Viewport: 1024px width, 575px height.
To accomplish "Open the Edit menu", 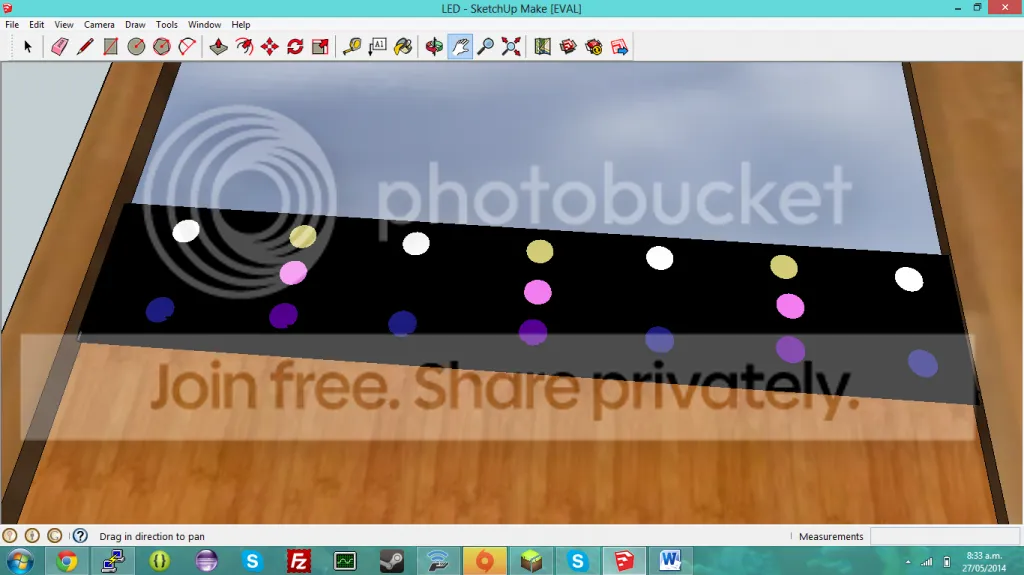I will click(x=37, y=24).
